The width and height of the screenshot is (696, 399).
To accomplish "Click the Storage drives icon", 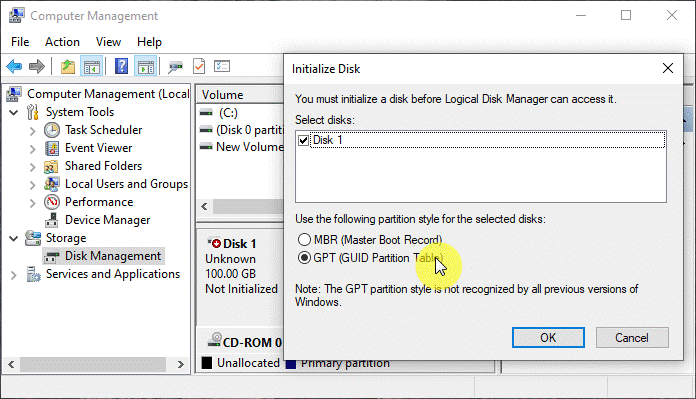I will tap(33, 238).
